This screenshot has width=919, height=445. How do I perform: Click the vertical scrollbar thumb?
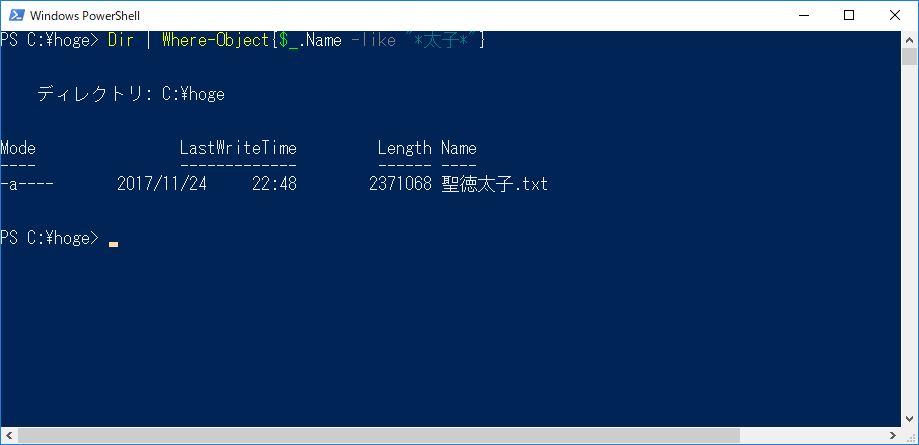(909, 57)
